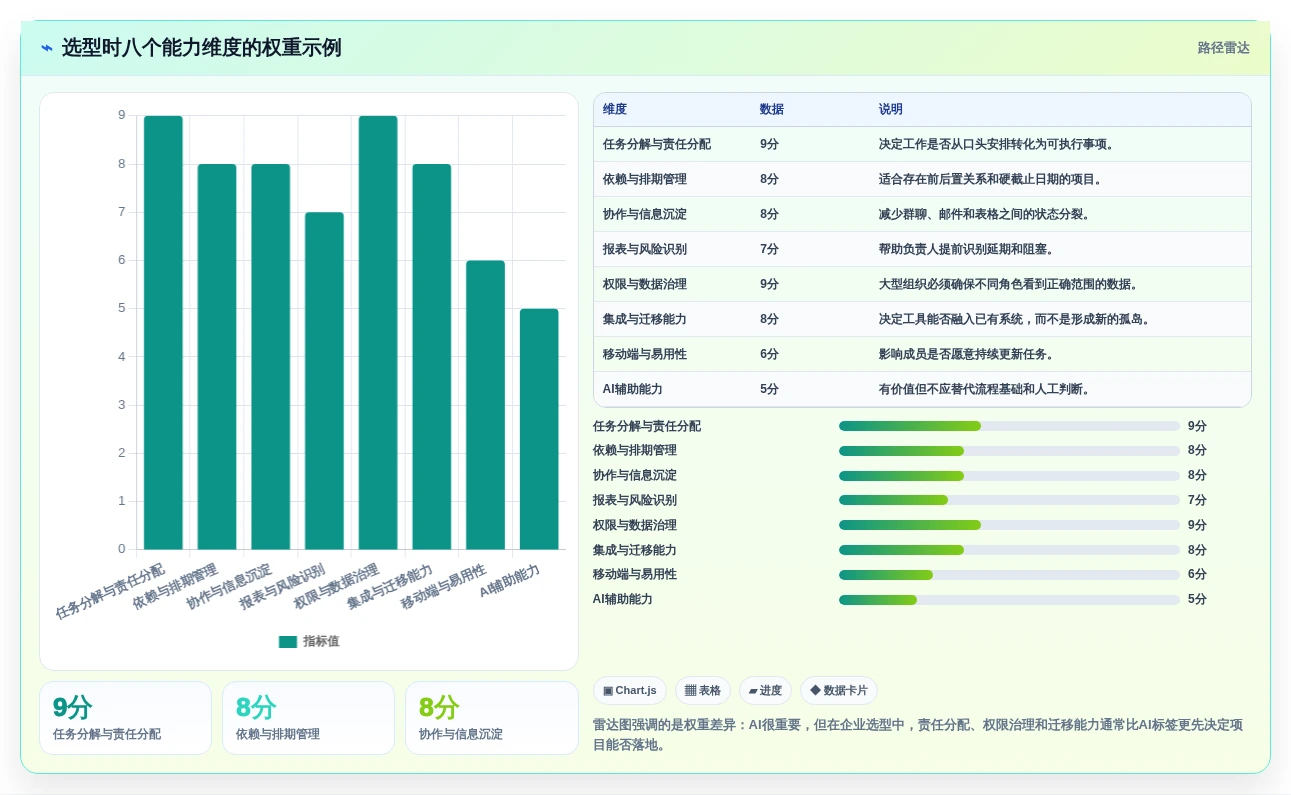Click the 路径雷达 label
The width and height of the screenshot is (1291, 795).
1223,48
